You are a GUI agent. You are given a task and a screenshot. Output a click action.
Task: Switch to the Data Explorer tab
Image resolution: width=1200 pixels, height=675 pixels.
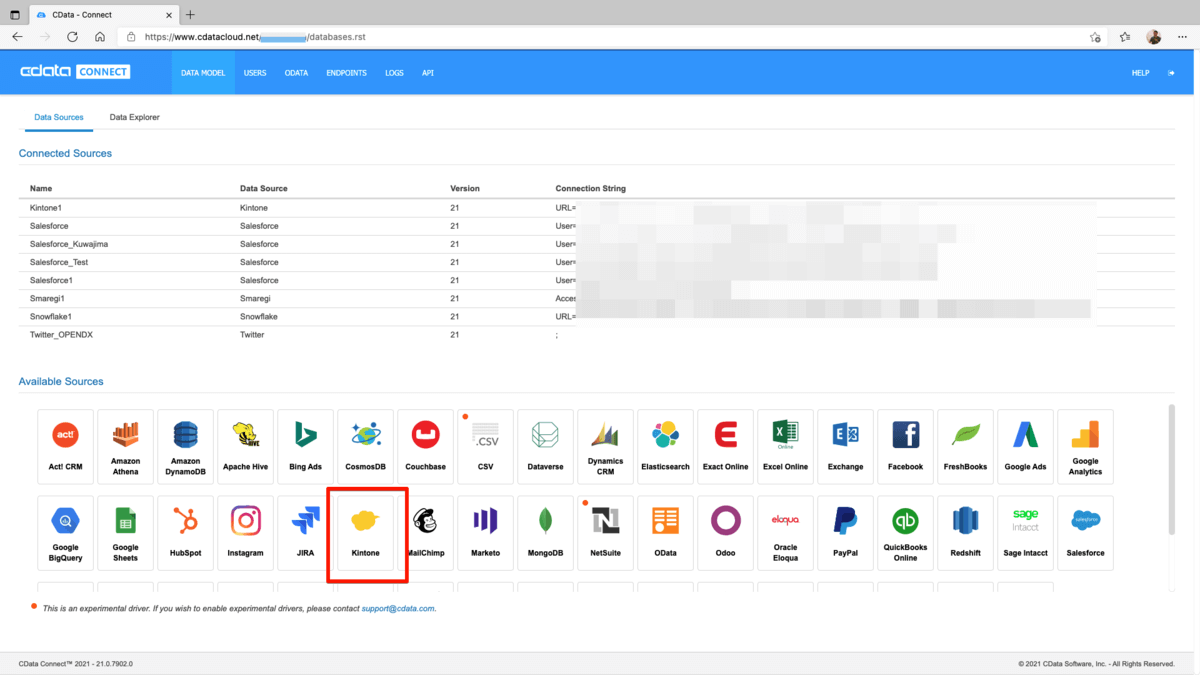click(x=134, y=117)
